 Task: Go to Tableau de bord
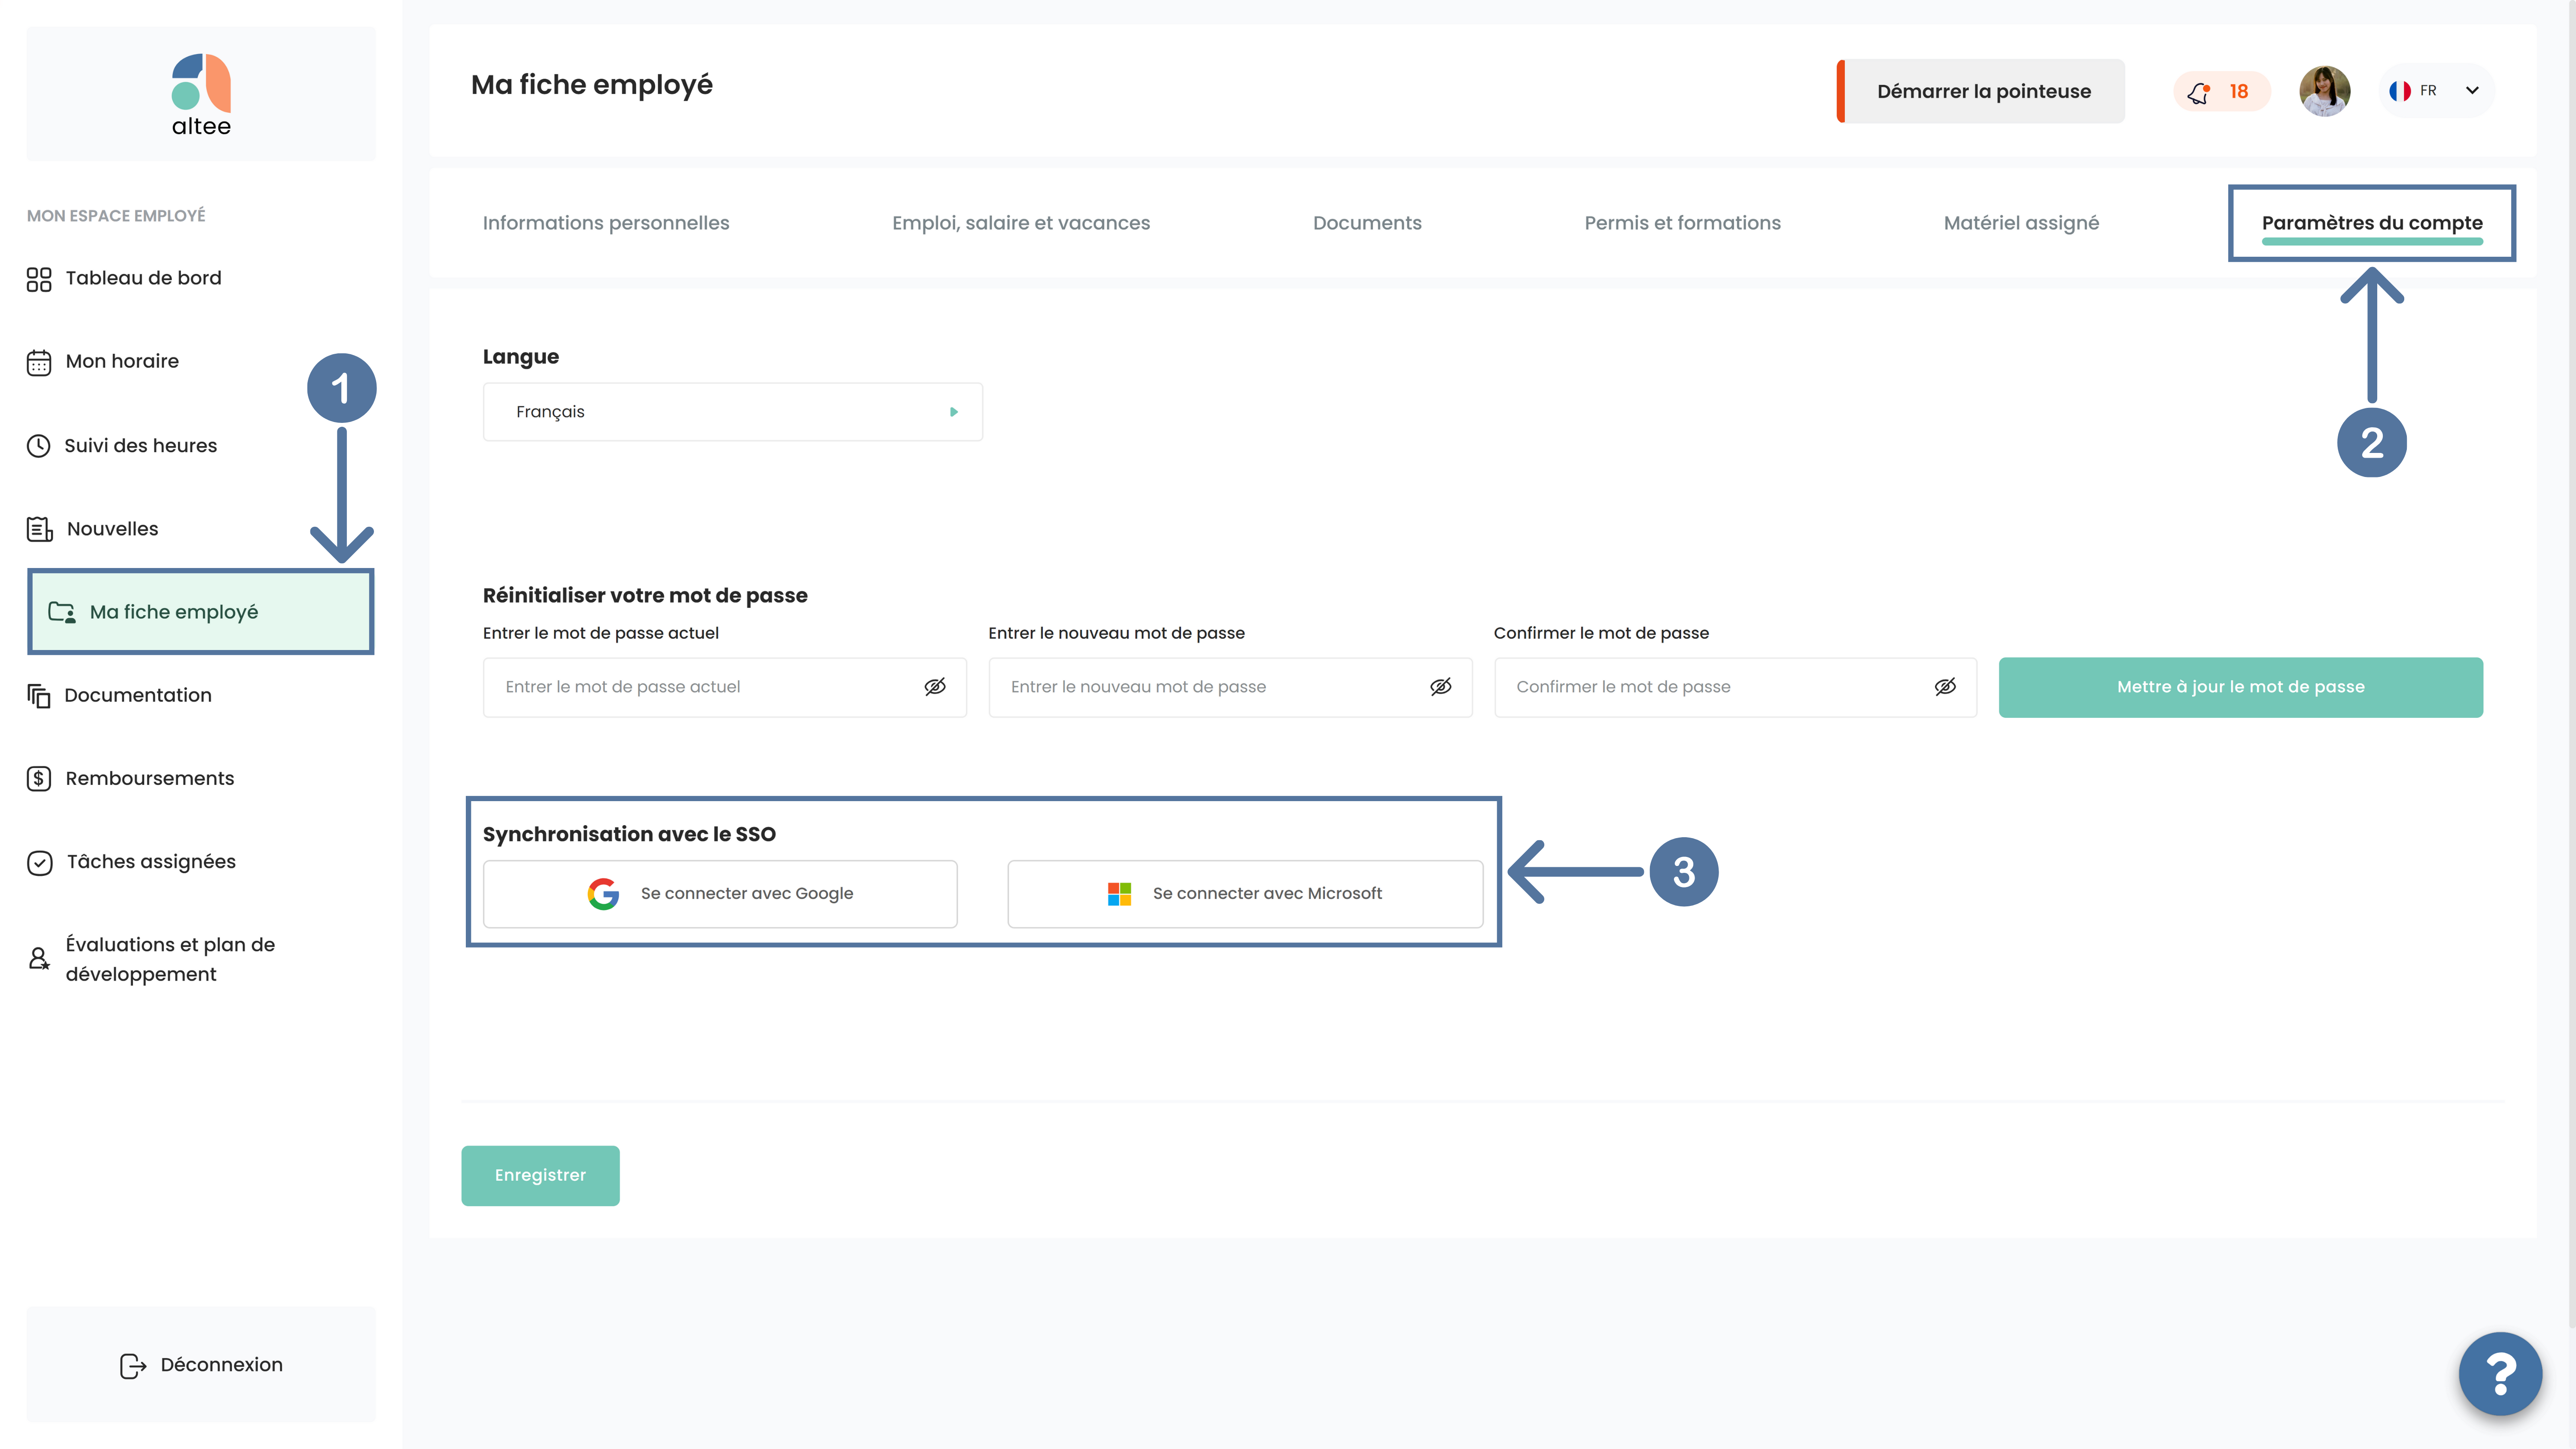pyautogui.click(x=143, y=278)
